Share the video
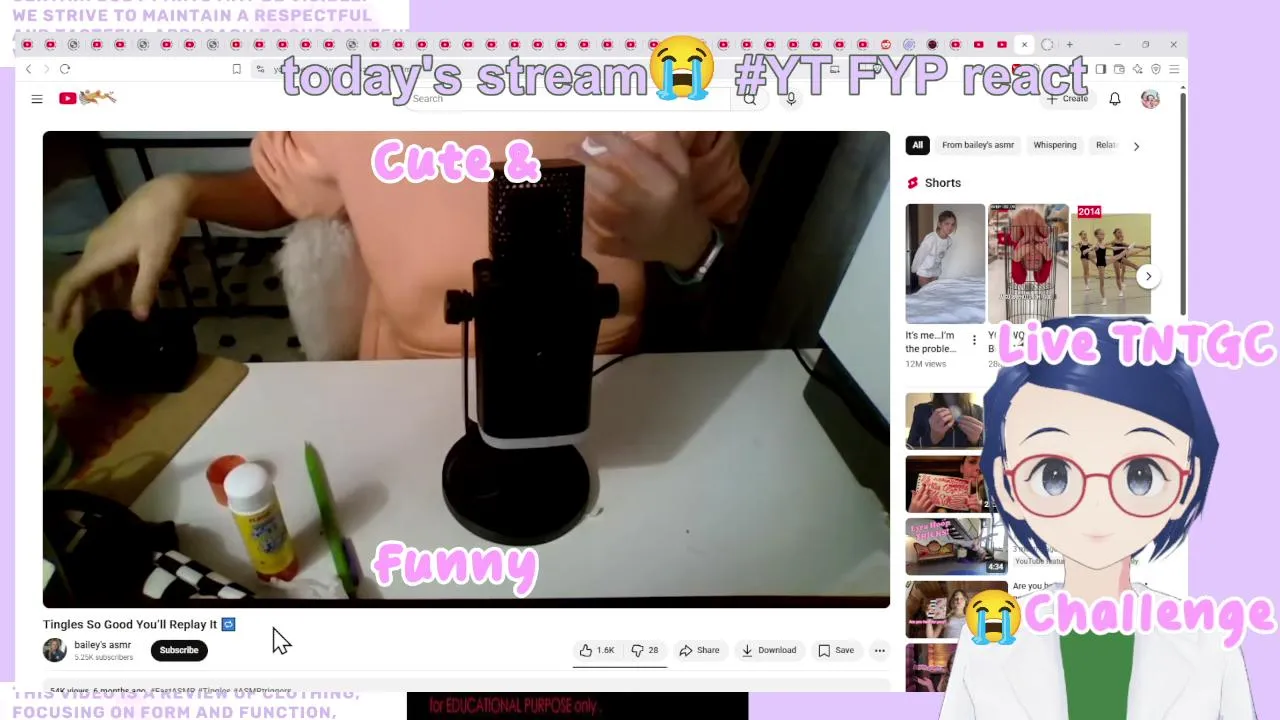 coord(699,650)
